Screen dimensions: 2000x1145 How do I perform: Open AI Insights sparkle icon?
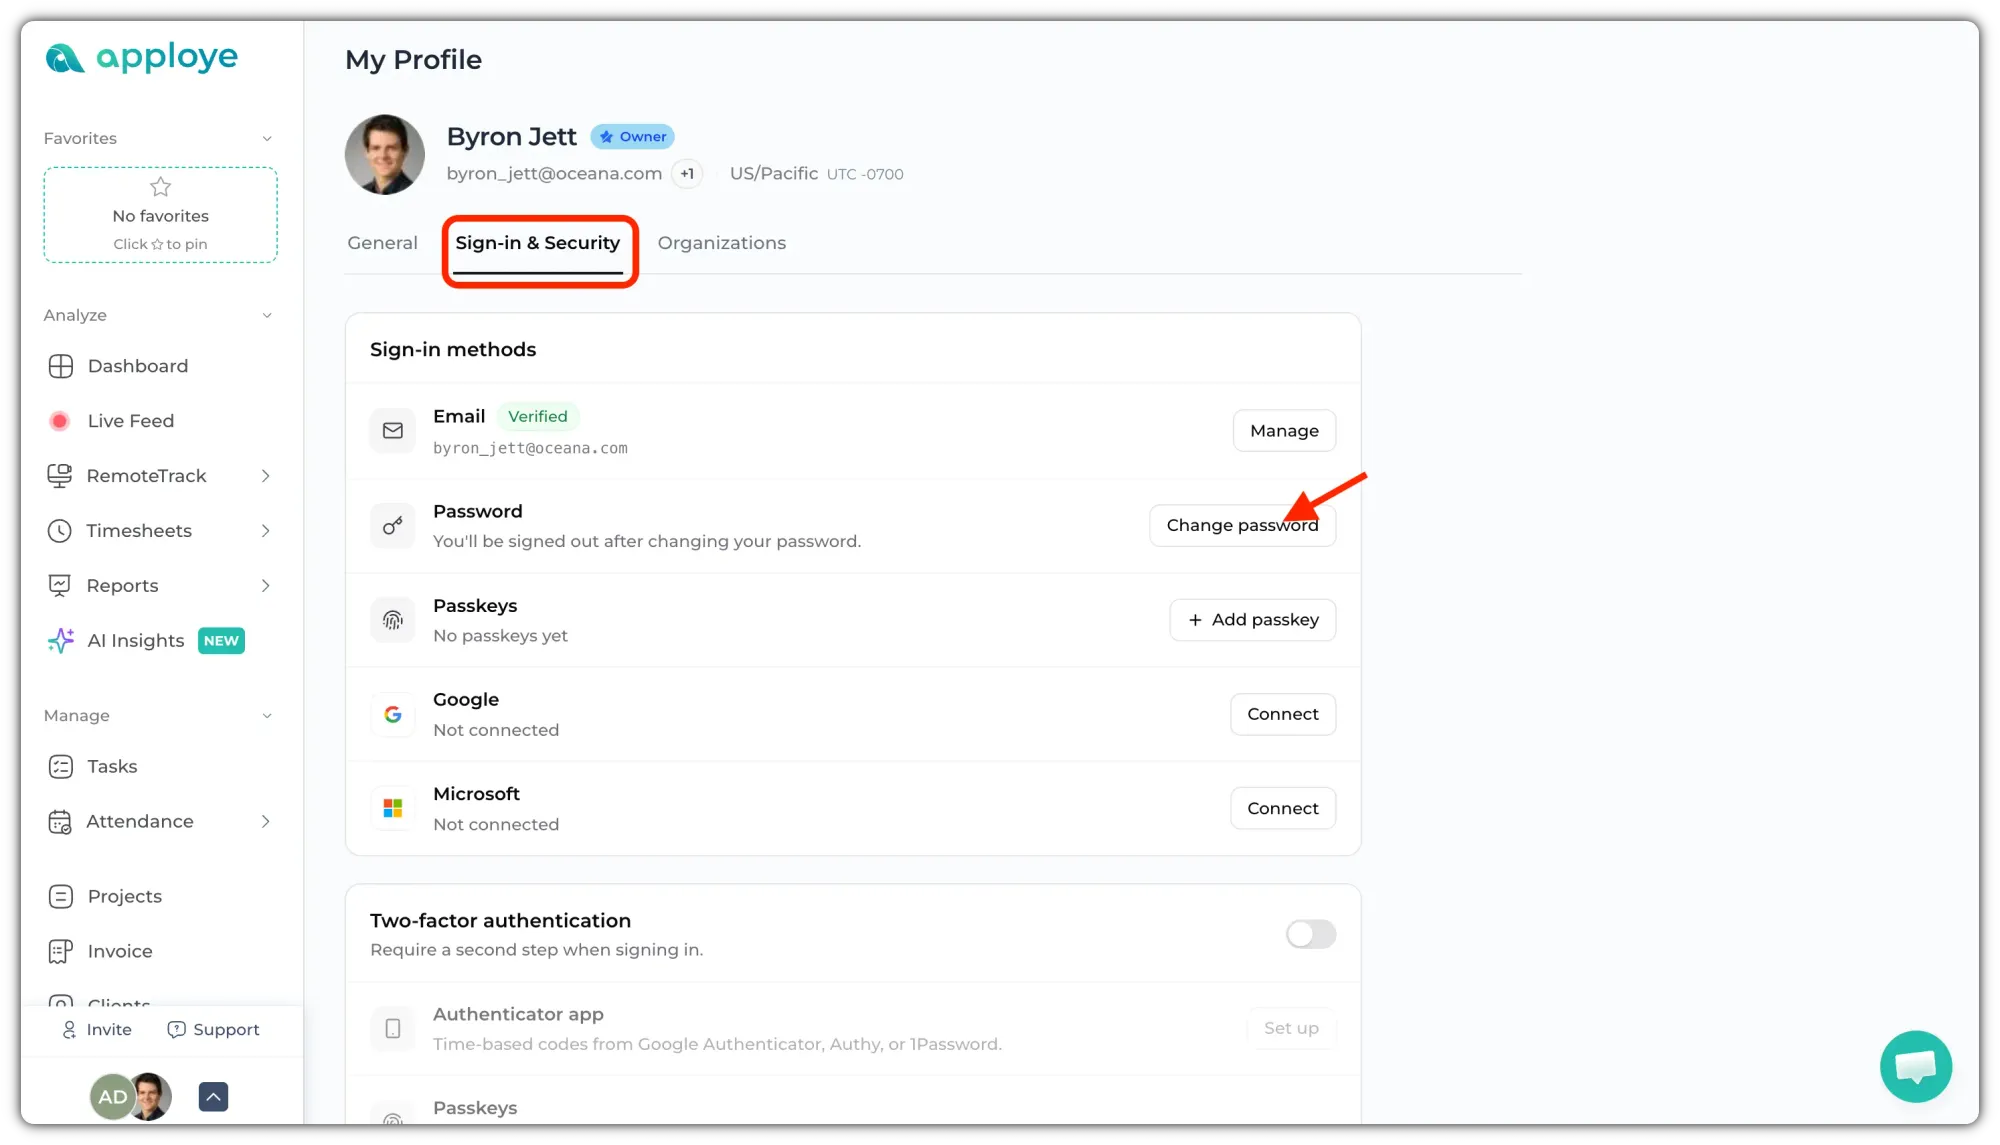pyautogui.click(x=61, y=640)
